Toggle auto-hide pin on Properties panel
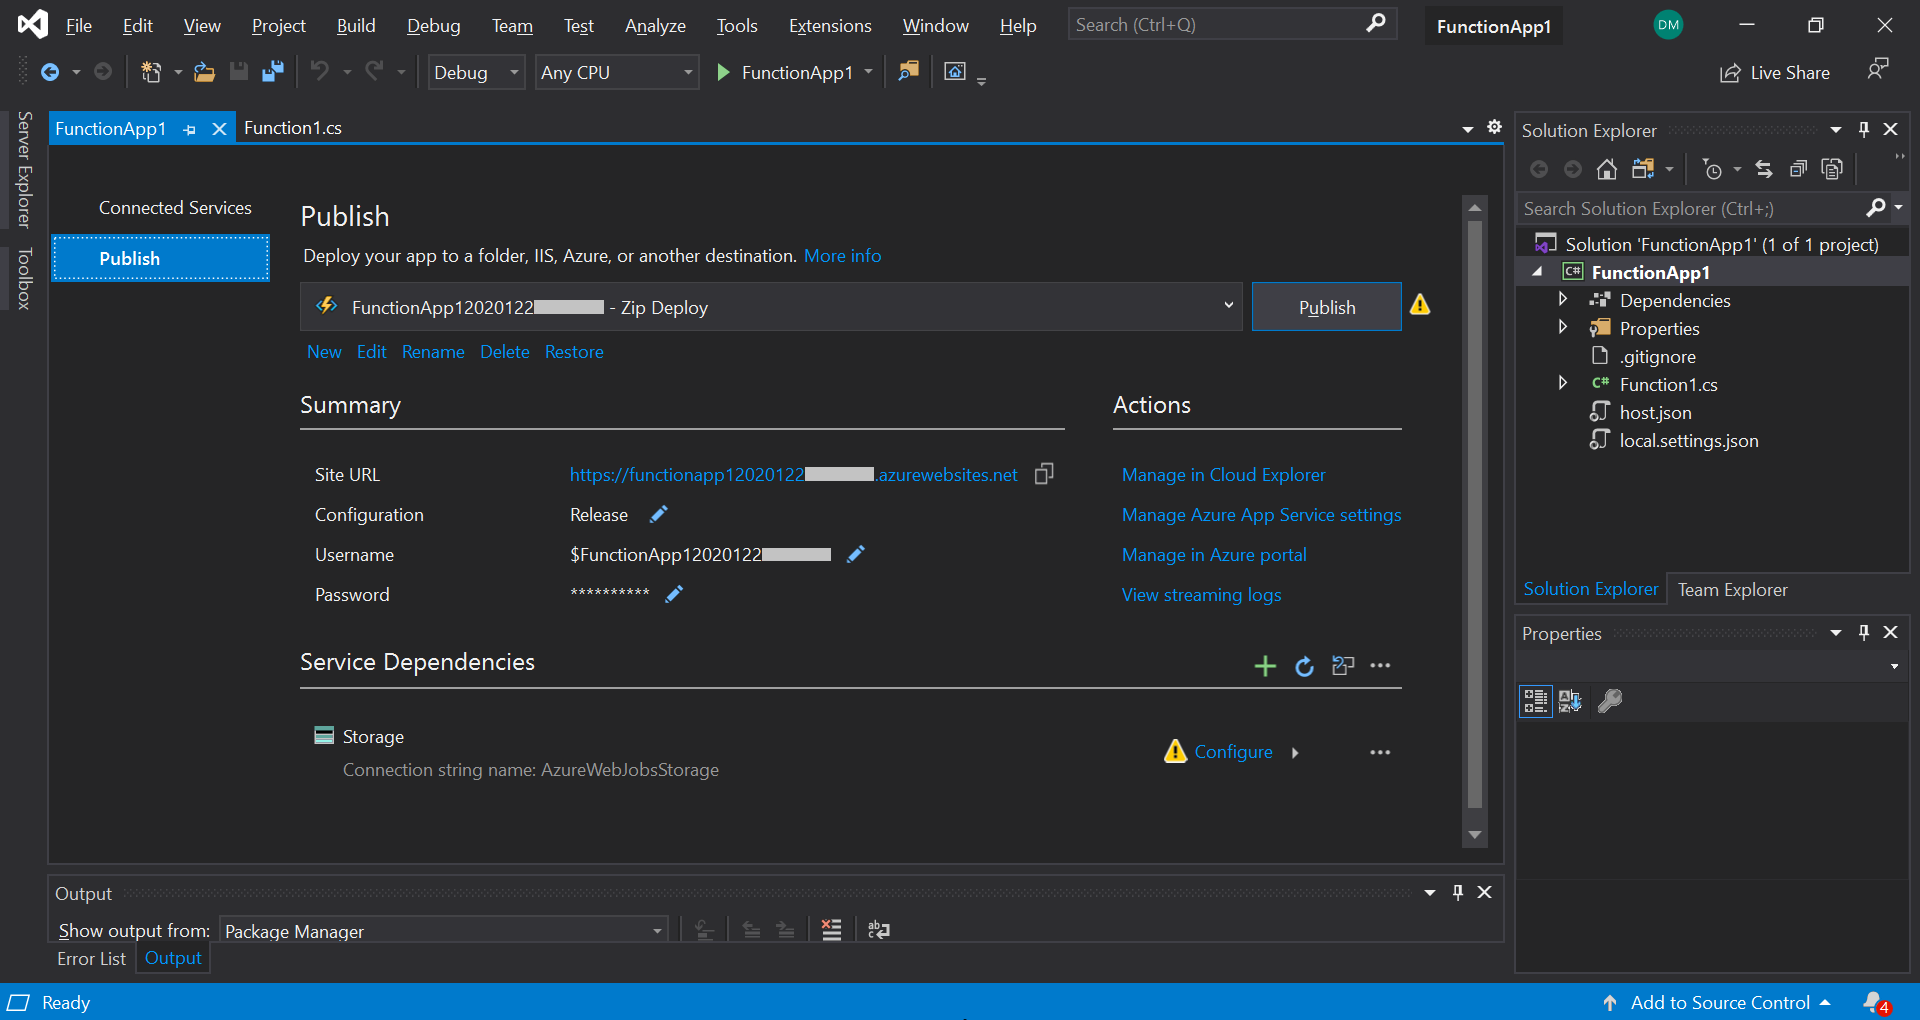Image resolution: width=1920 pixels, height=1020 pixels. point(1864,633)
